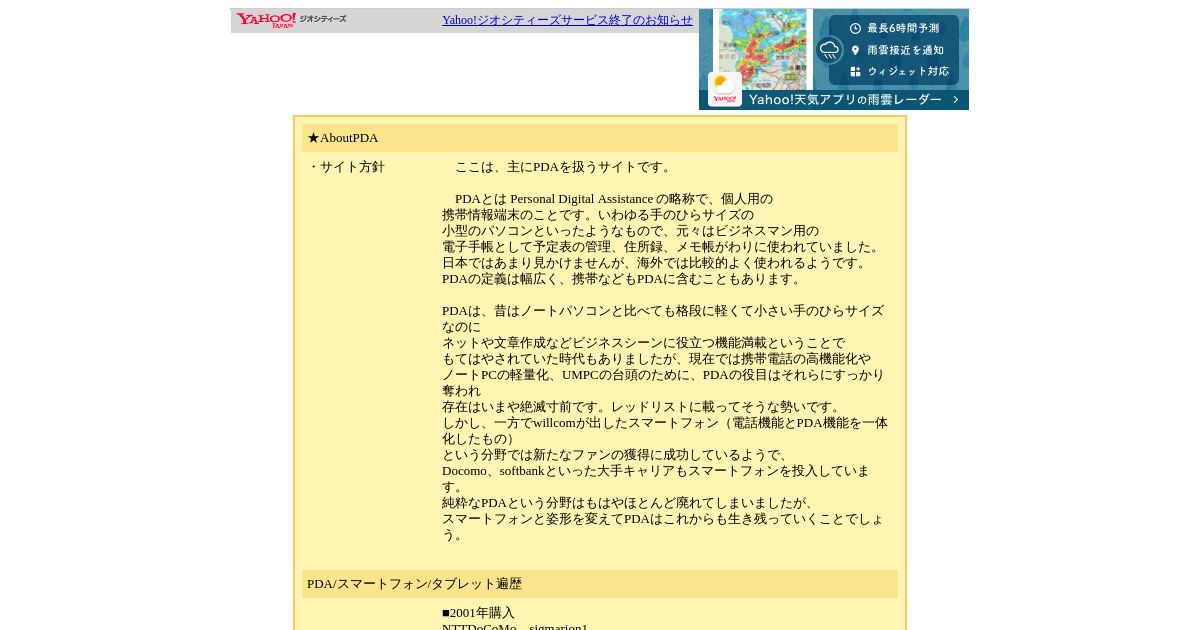
Task: Select the ■2001年購入 entry
Action: [x=478, y=613]
